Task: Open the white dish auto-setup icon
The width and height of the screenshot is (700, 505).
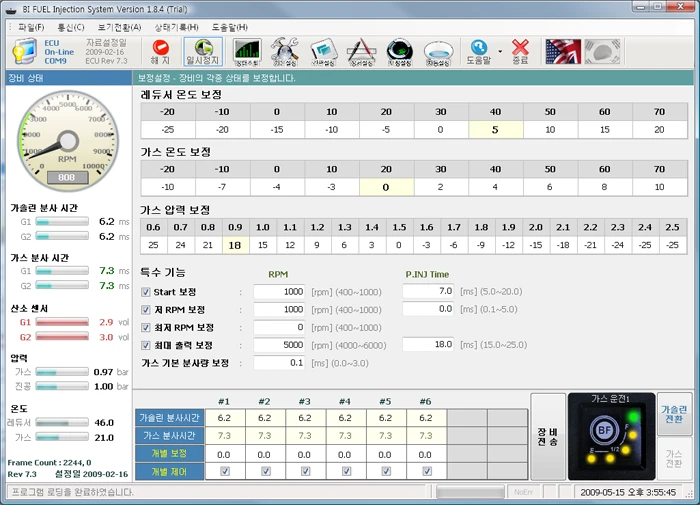Action: (438, 53)
